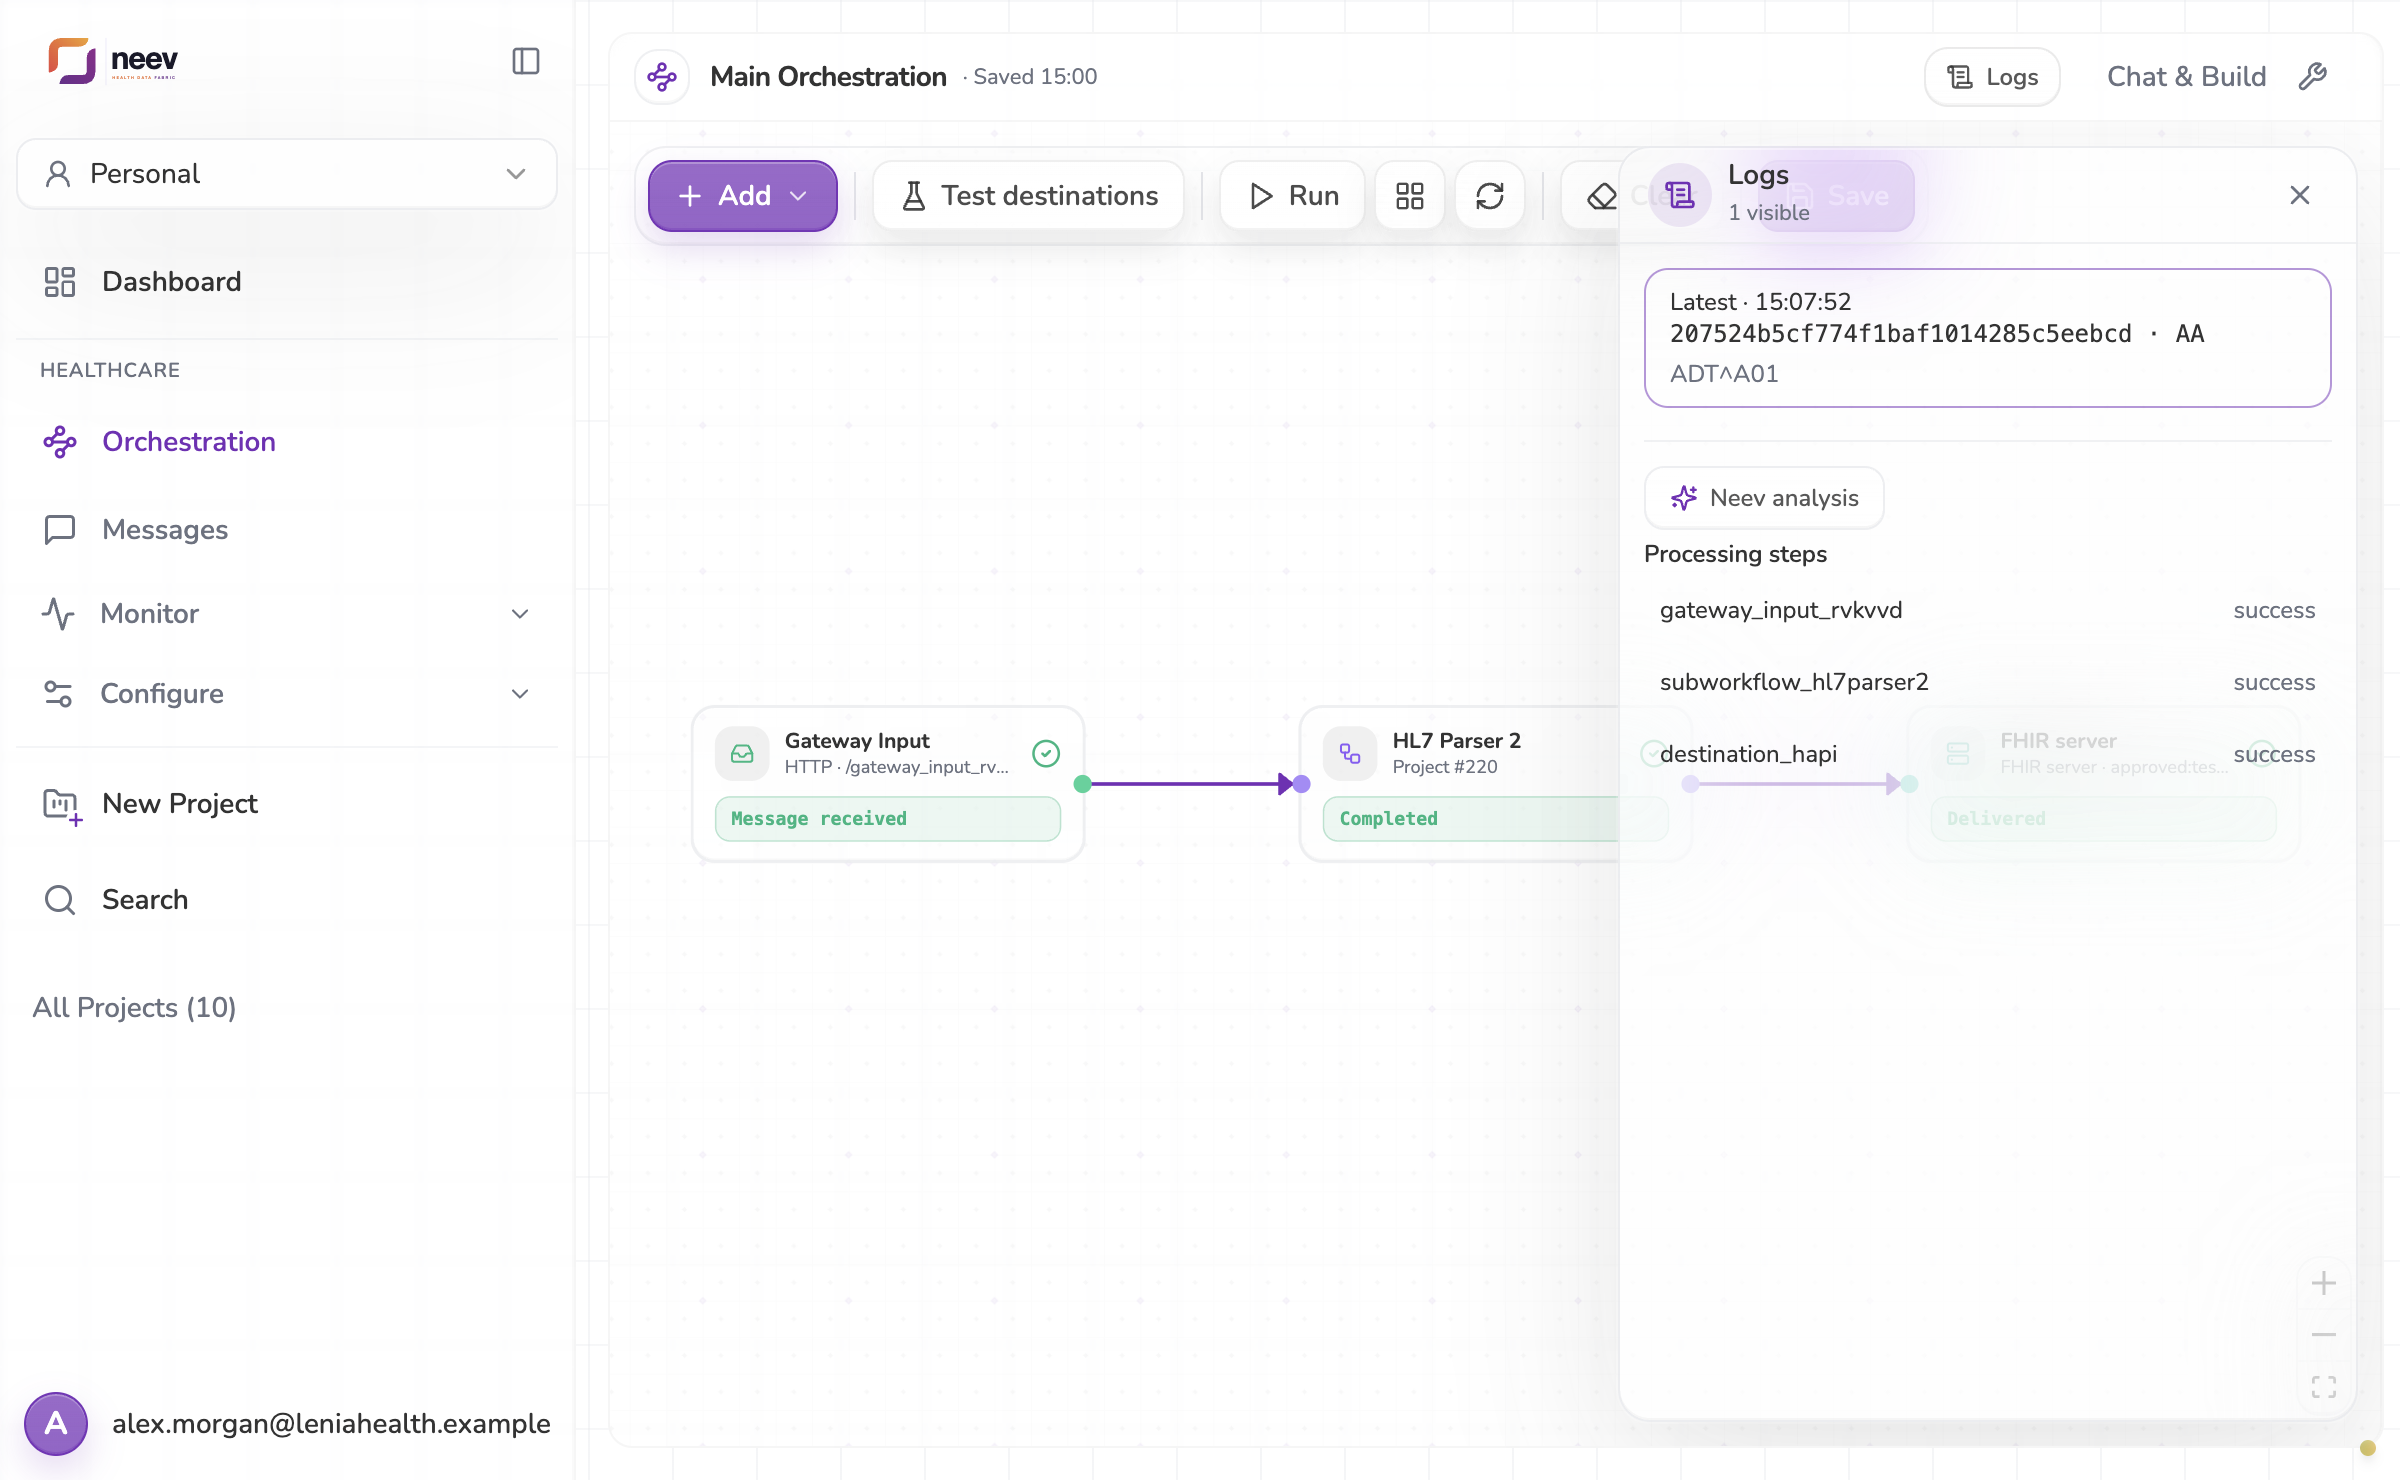
Task: Click the Gateway Input node
Action: click(888, 784)
